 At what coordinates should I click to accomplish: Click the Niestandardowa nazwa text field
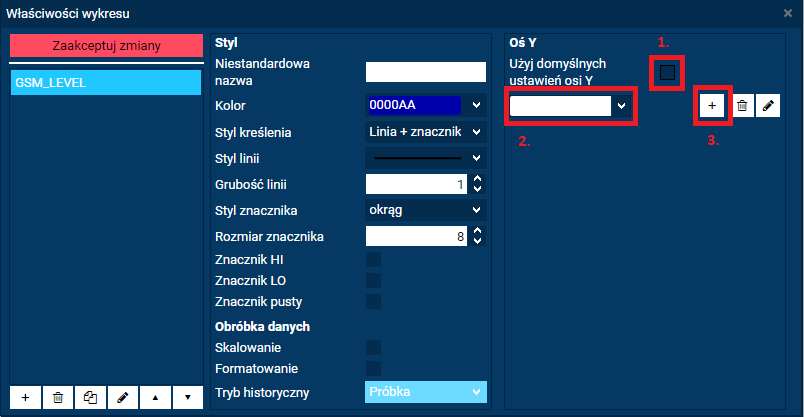coord(425,71)
